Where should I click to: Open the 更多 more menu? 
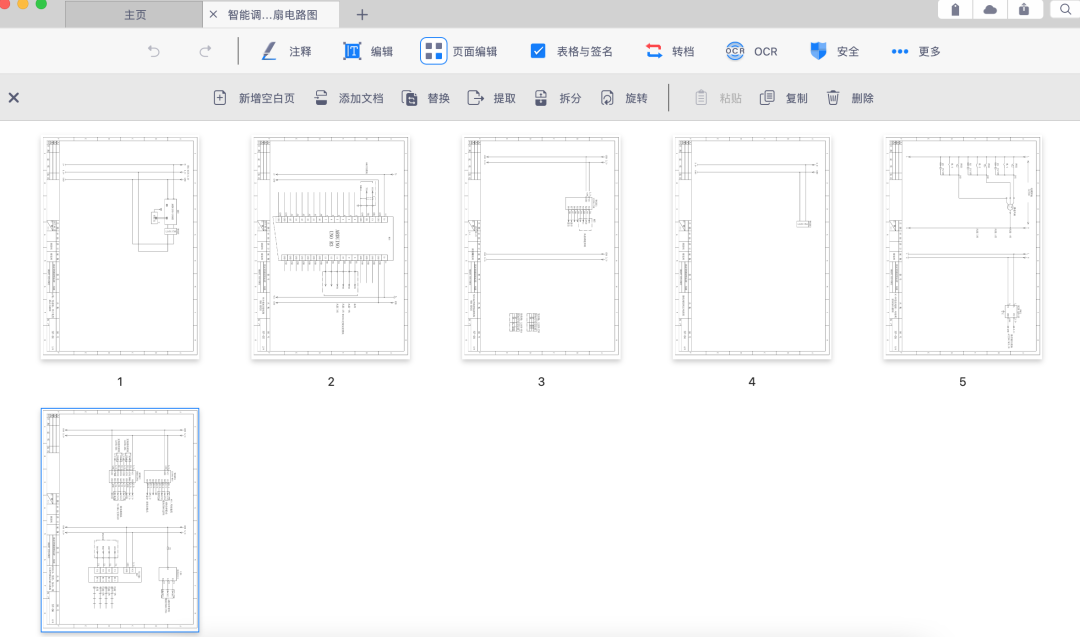(915, 51)
